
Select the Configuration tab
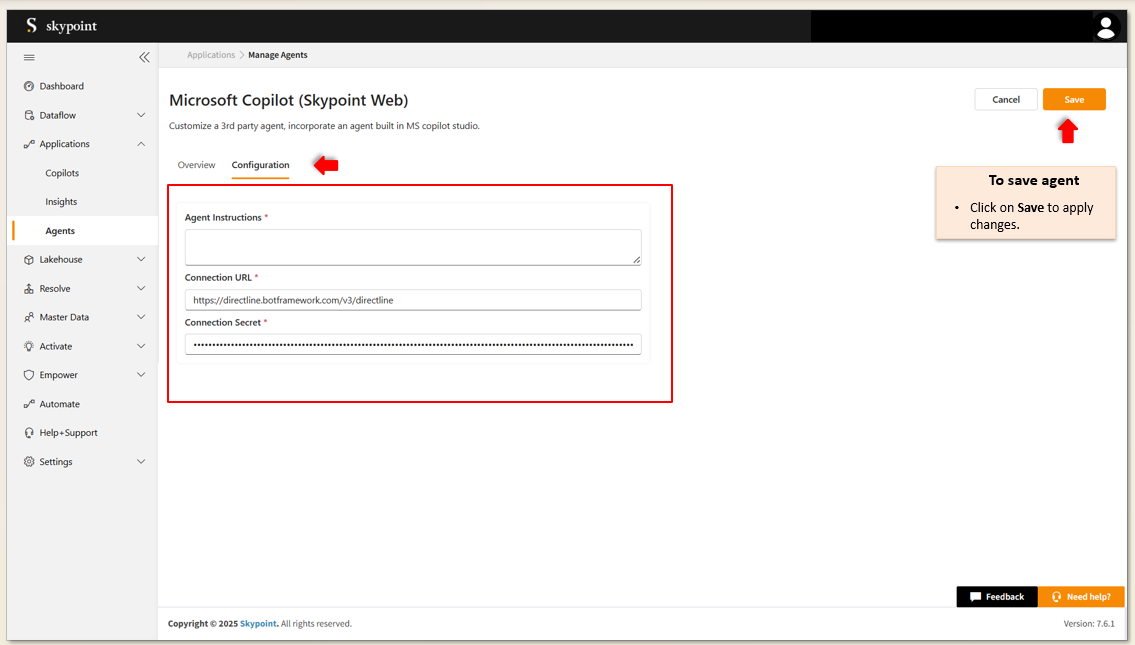point(260,165)
